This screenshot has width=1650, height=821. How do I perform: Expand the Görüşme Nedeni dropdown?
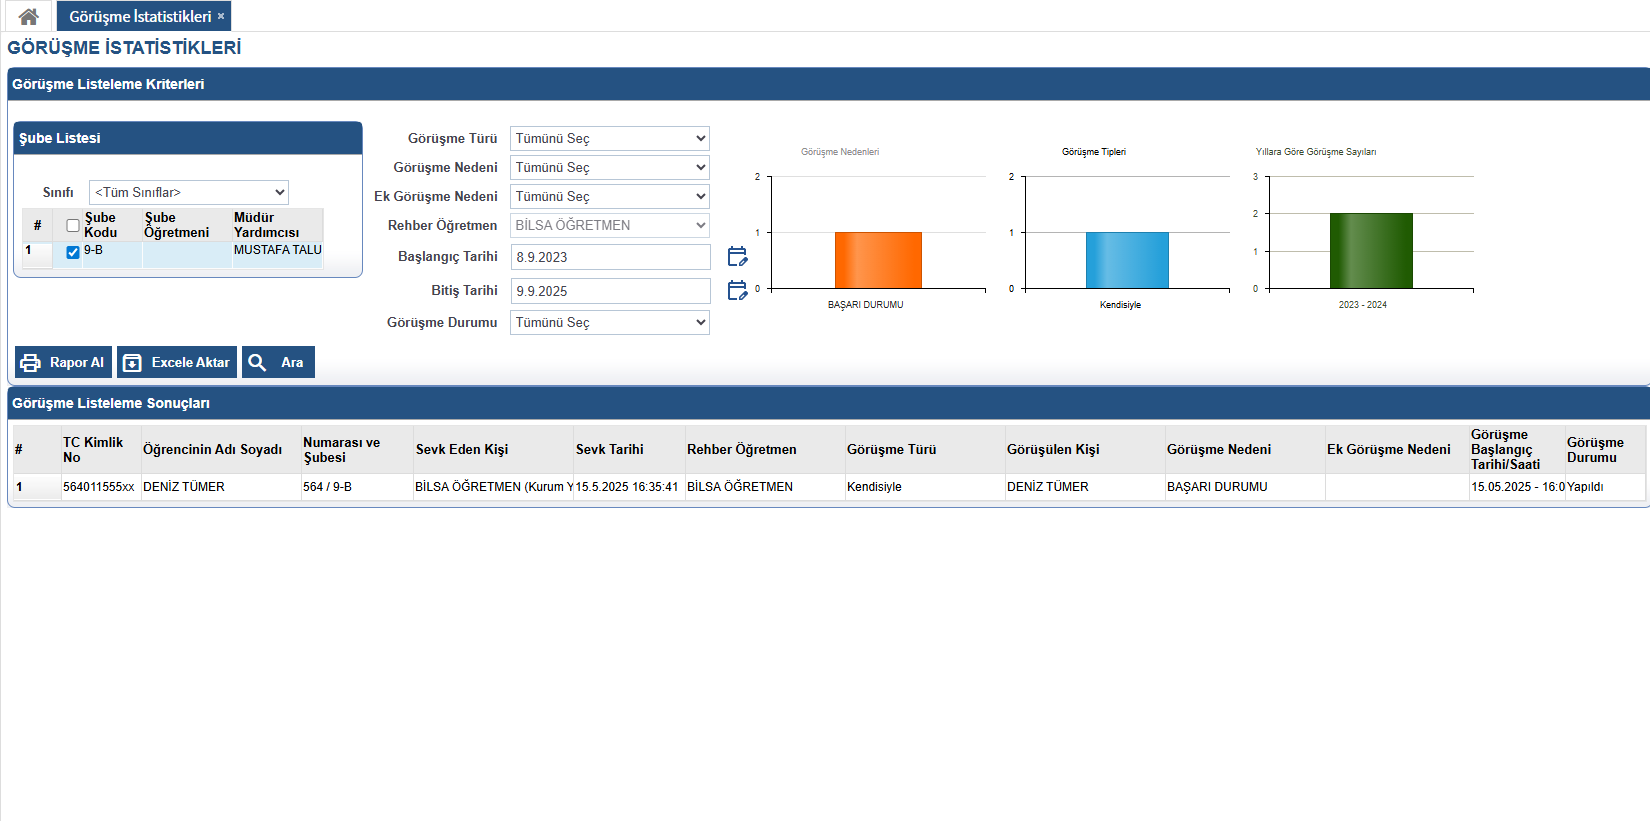tap(609, 168)
